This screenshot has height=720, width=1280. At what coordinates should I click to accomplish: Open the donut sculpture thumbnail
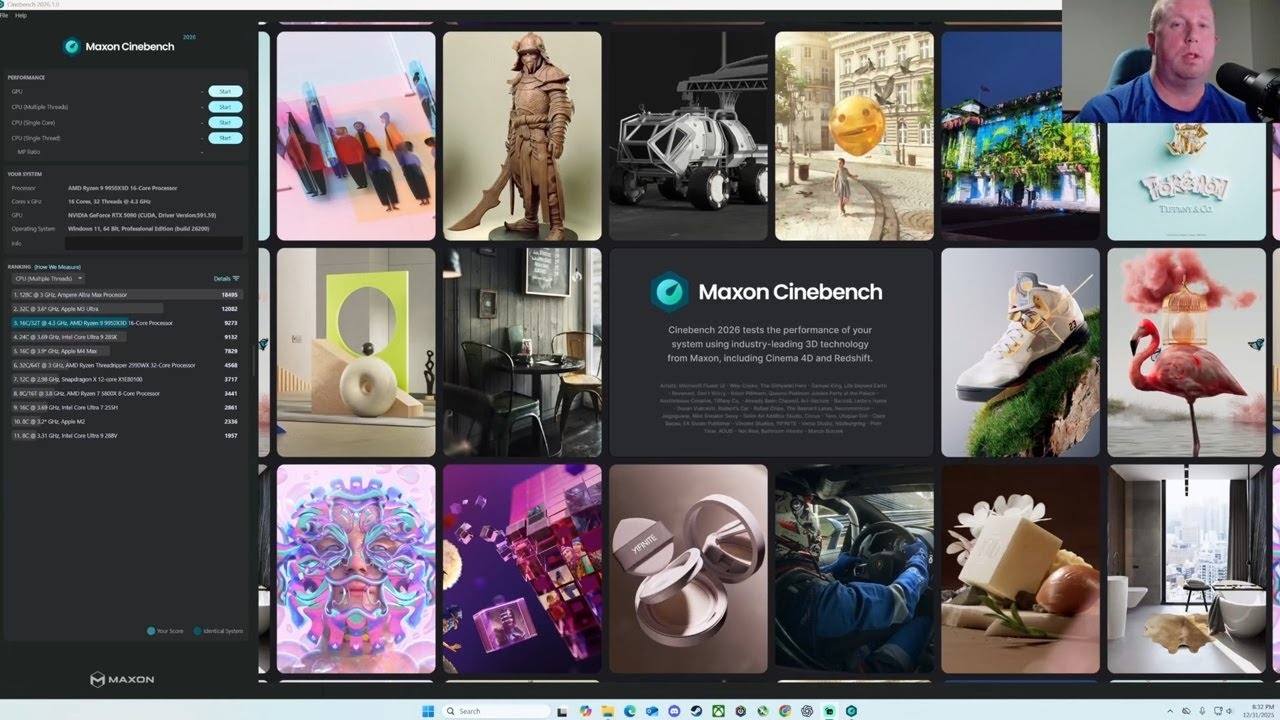click(x=356, y=352)
